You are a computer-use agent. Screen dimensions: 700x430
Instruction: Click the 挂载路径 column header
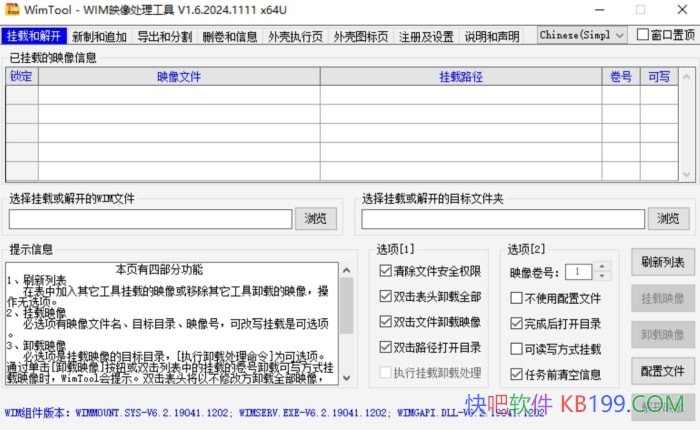tap(461, 76)
